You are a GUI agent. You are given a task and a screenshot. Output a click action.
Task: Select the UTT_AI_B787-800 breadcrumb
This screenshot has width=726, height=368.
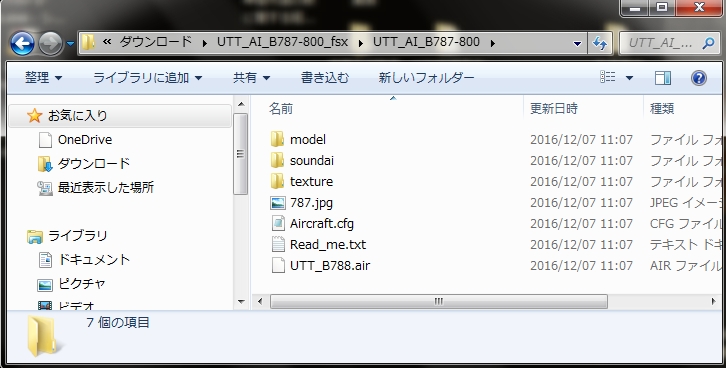pos(426,42)
